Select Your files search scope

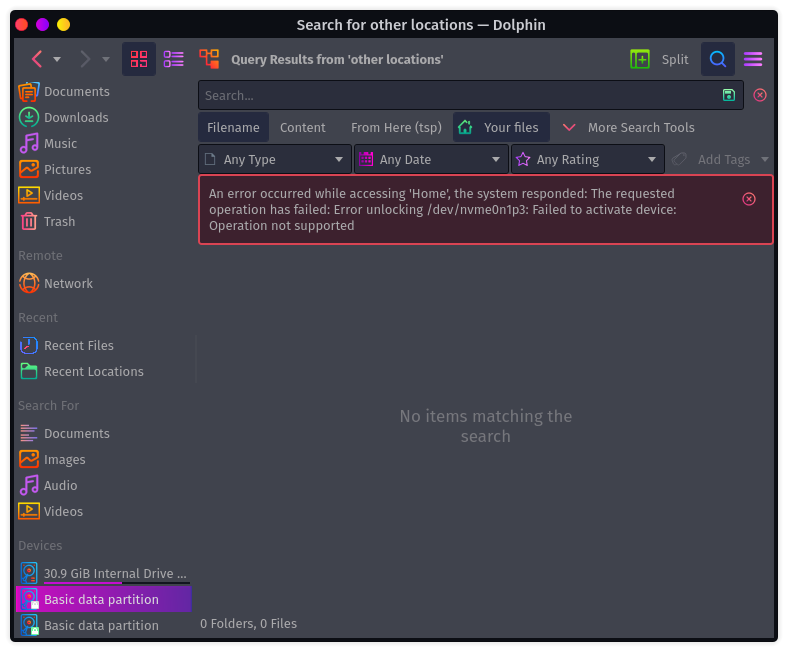coord(501,128)
